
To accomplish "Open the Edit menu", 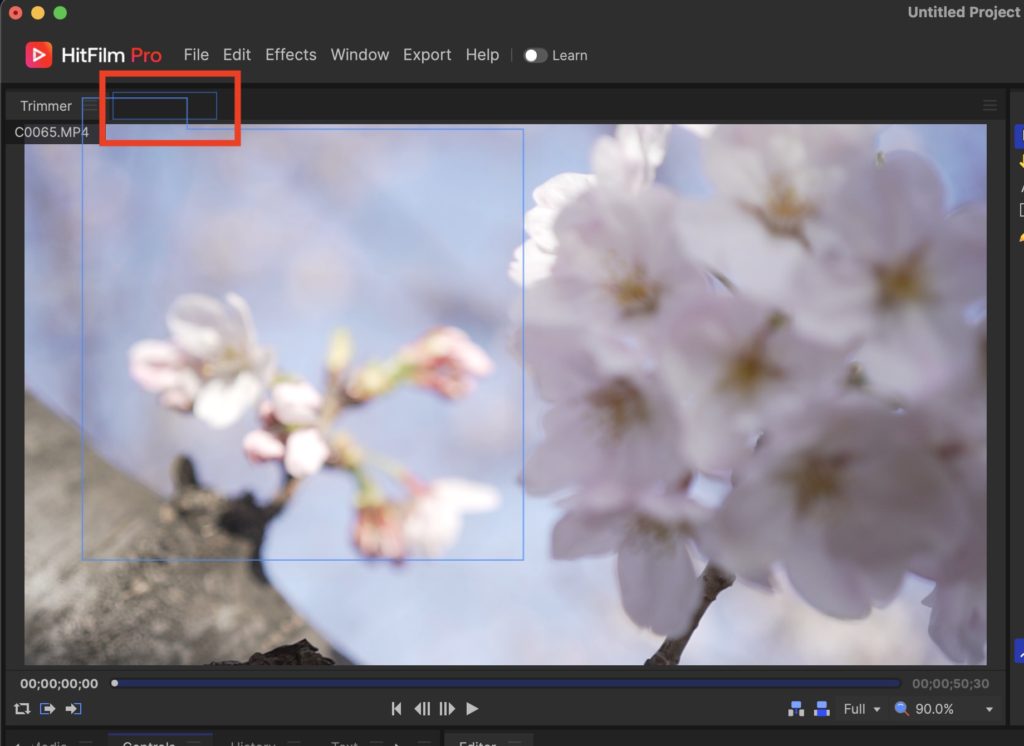I will [x=236, y=55].
